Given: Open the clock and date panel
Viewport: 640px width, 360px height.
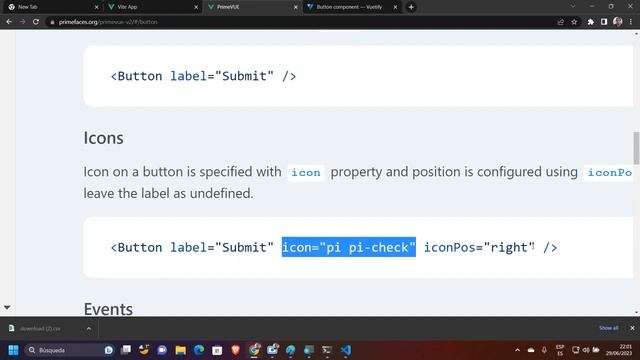Looking at the screenshot, I should point(619,350).
